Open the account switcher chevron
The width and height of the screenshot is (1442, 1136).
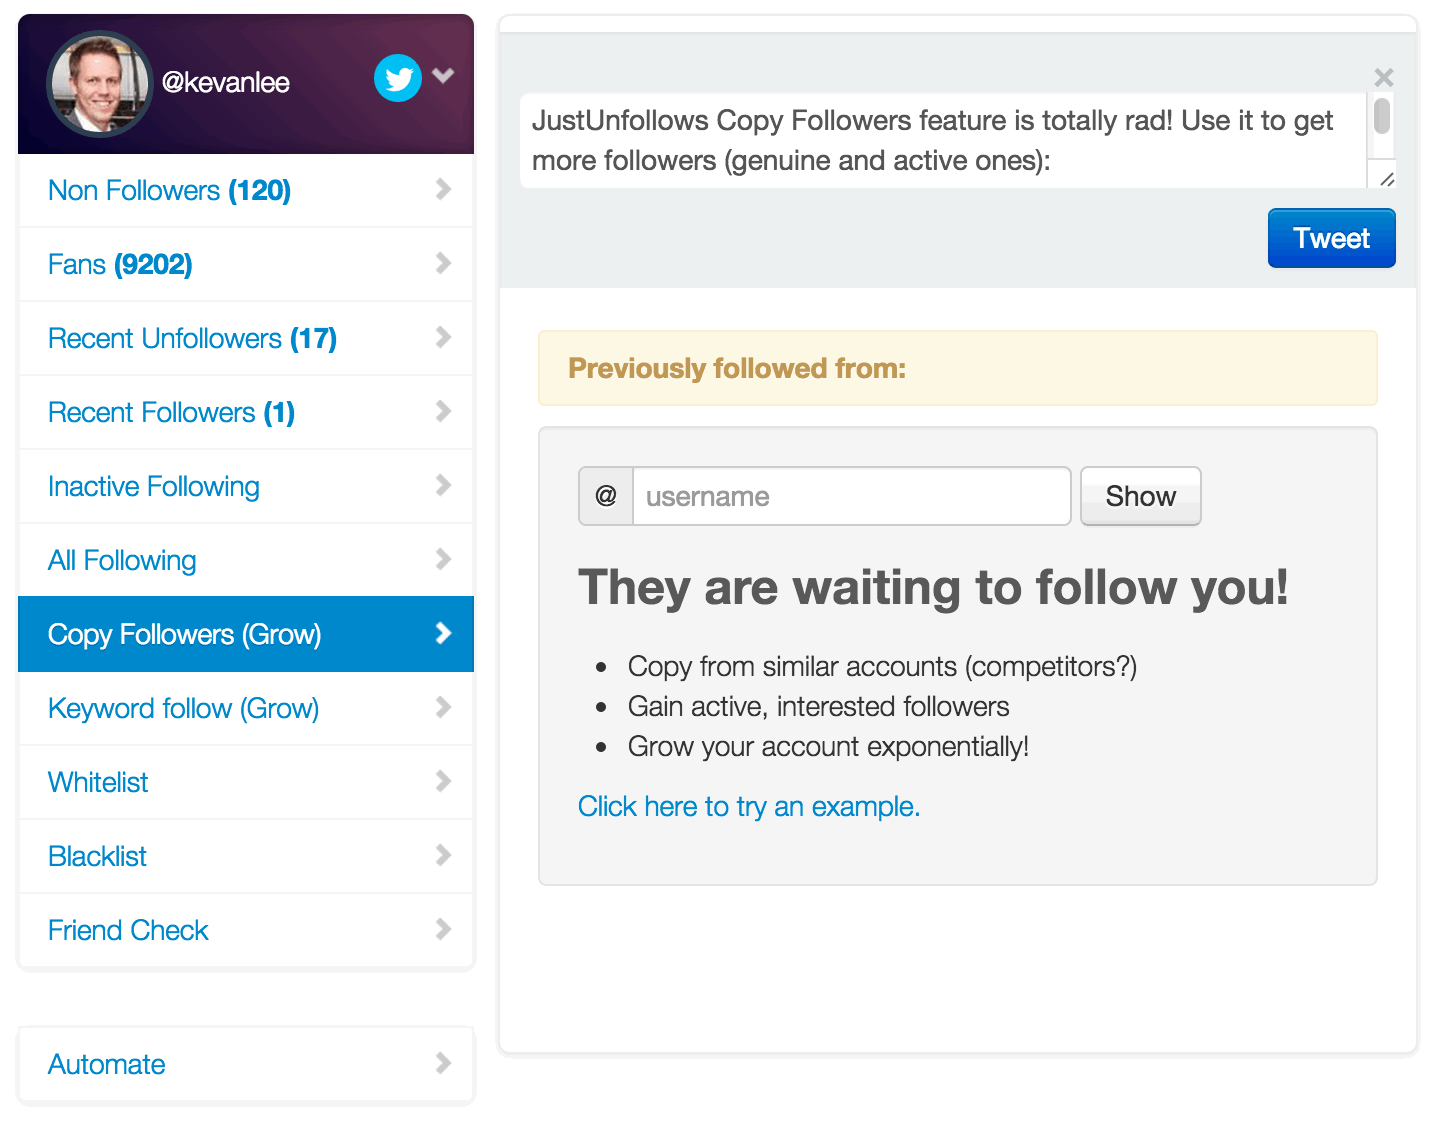pyautogui.click(x=443, y=75)
